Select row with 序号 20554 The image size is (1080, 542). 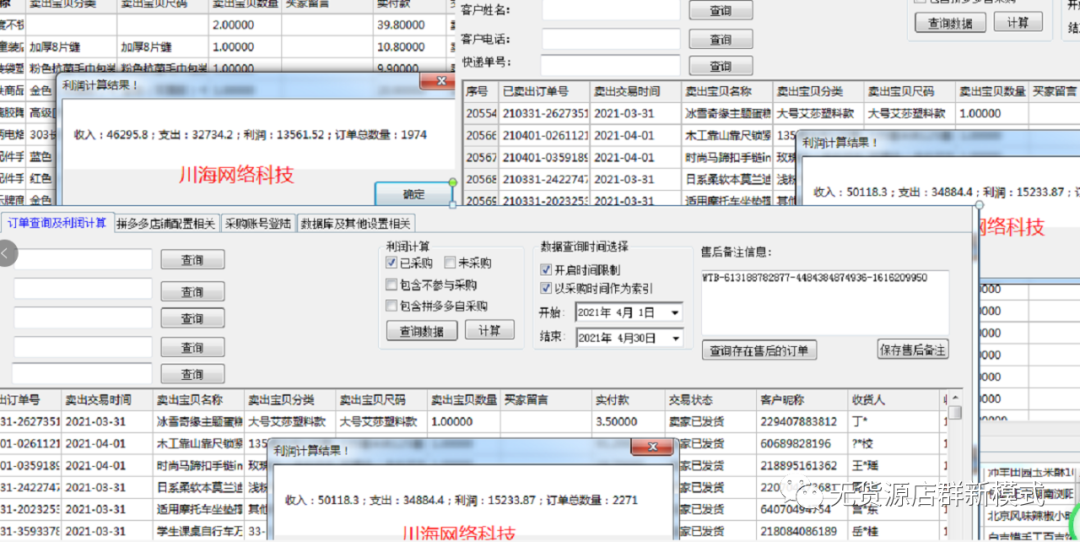point(481,113)
